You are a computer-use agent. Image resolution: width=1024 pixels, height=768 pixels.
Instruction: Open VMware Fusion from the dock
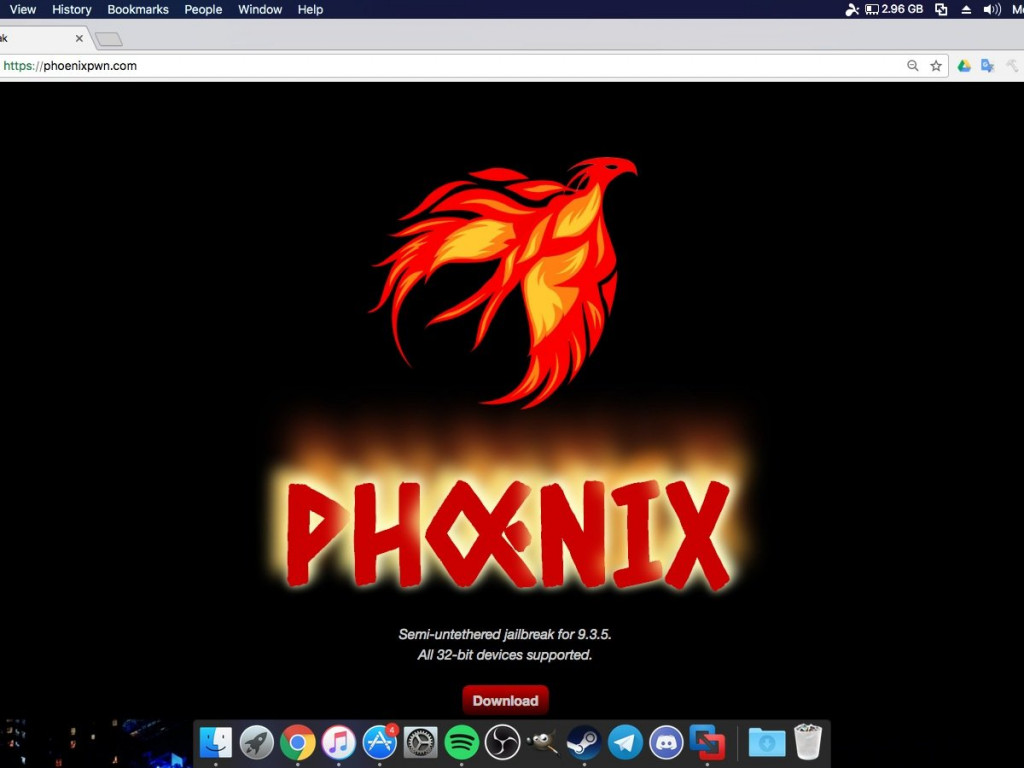click(x=707, y=742)
